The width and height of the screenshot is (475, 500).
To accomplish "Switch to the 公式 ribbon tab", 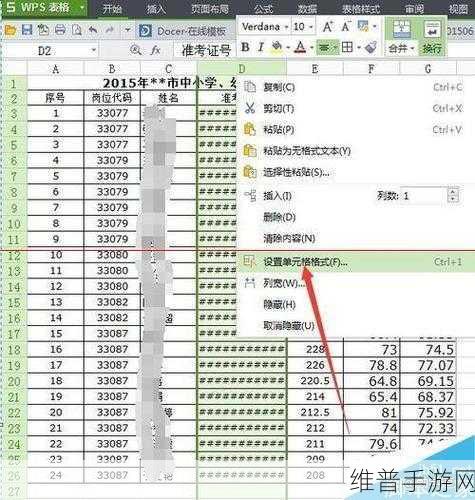I will pos(264,9).
